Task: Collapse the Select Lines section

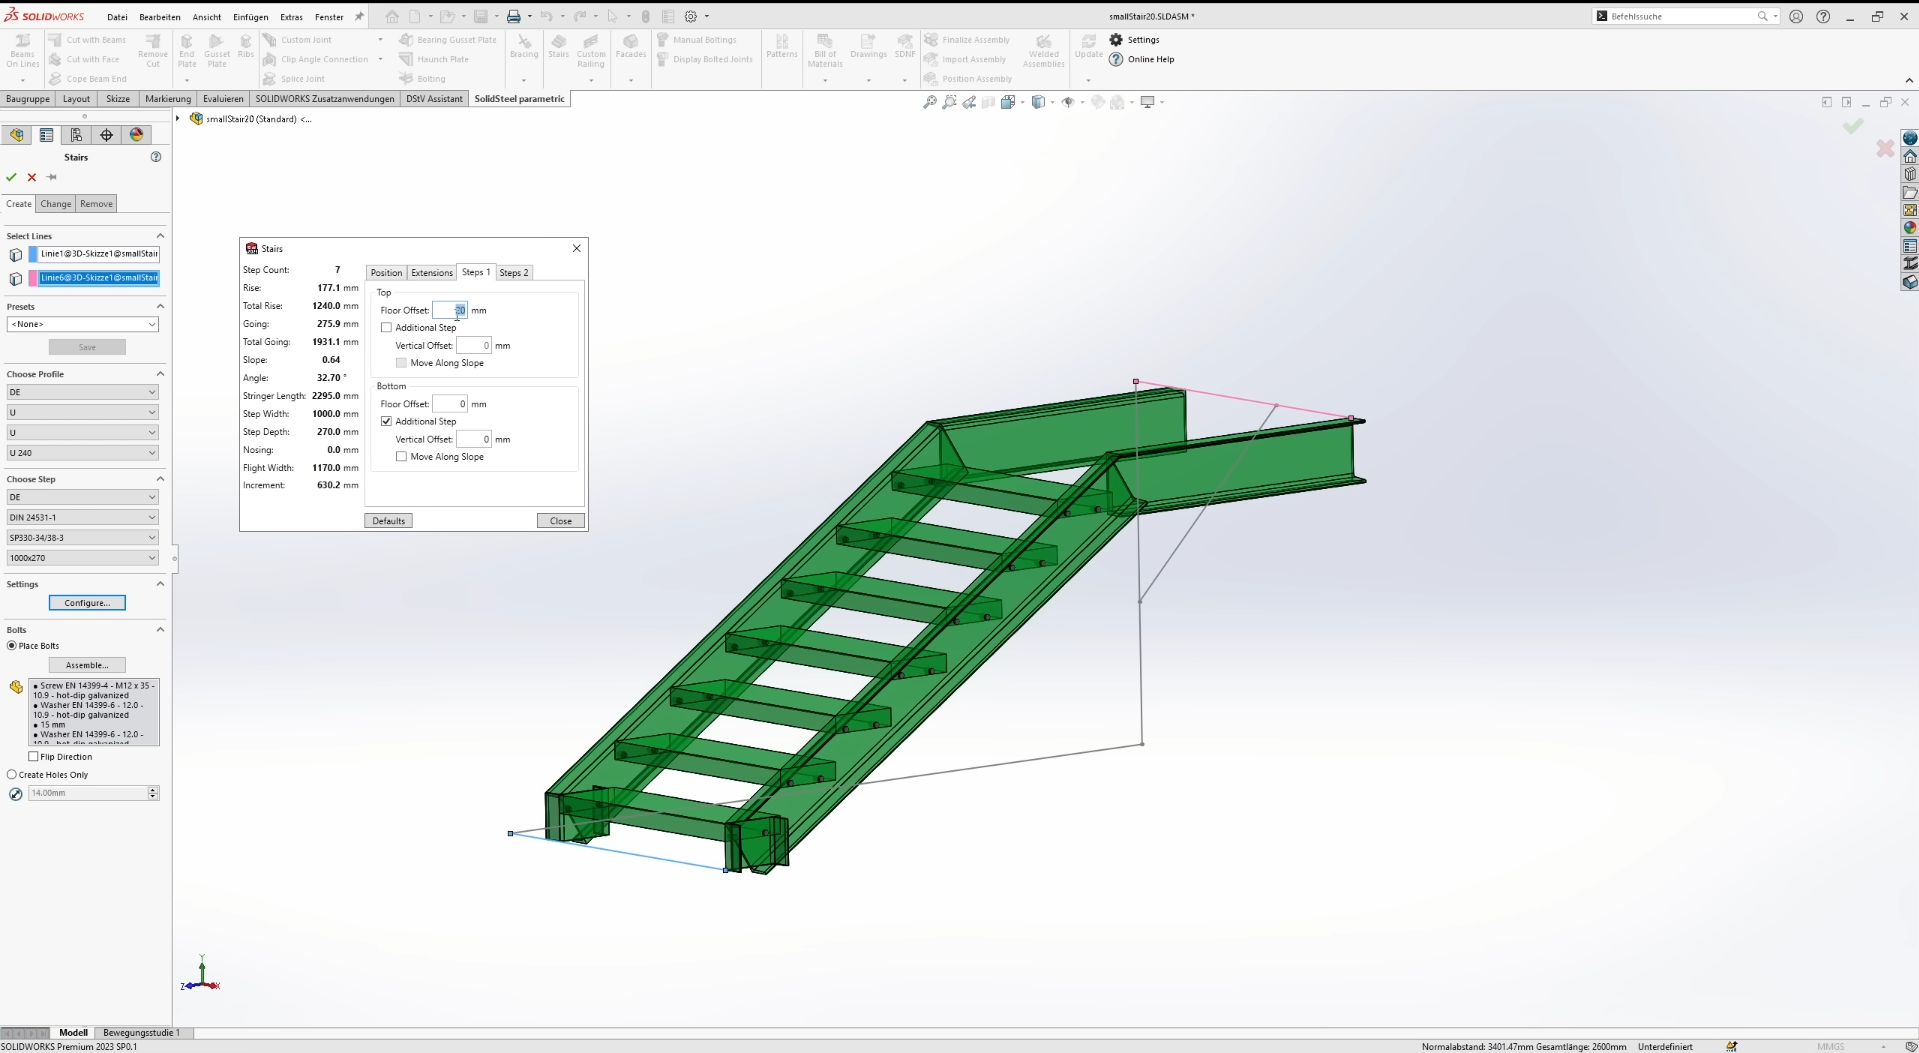Action: 160,236
